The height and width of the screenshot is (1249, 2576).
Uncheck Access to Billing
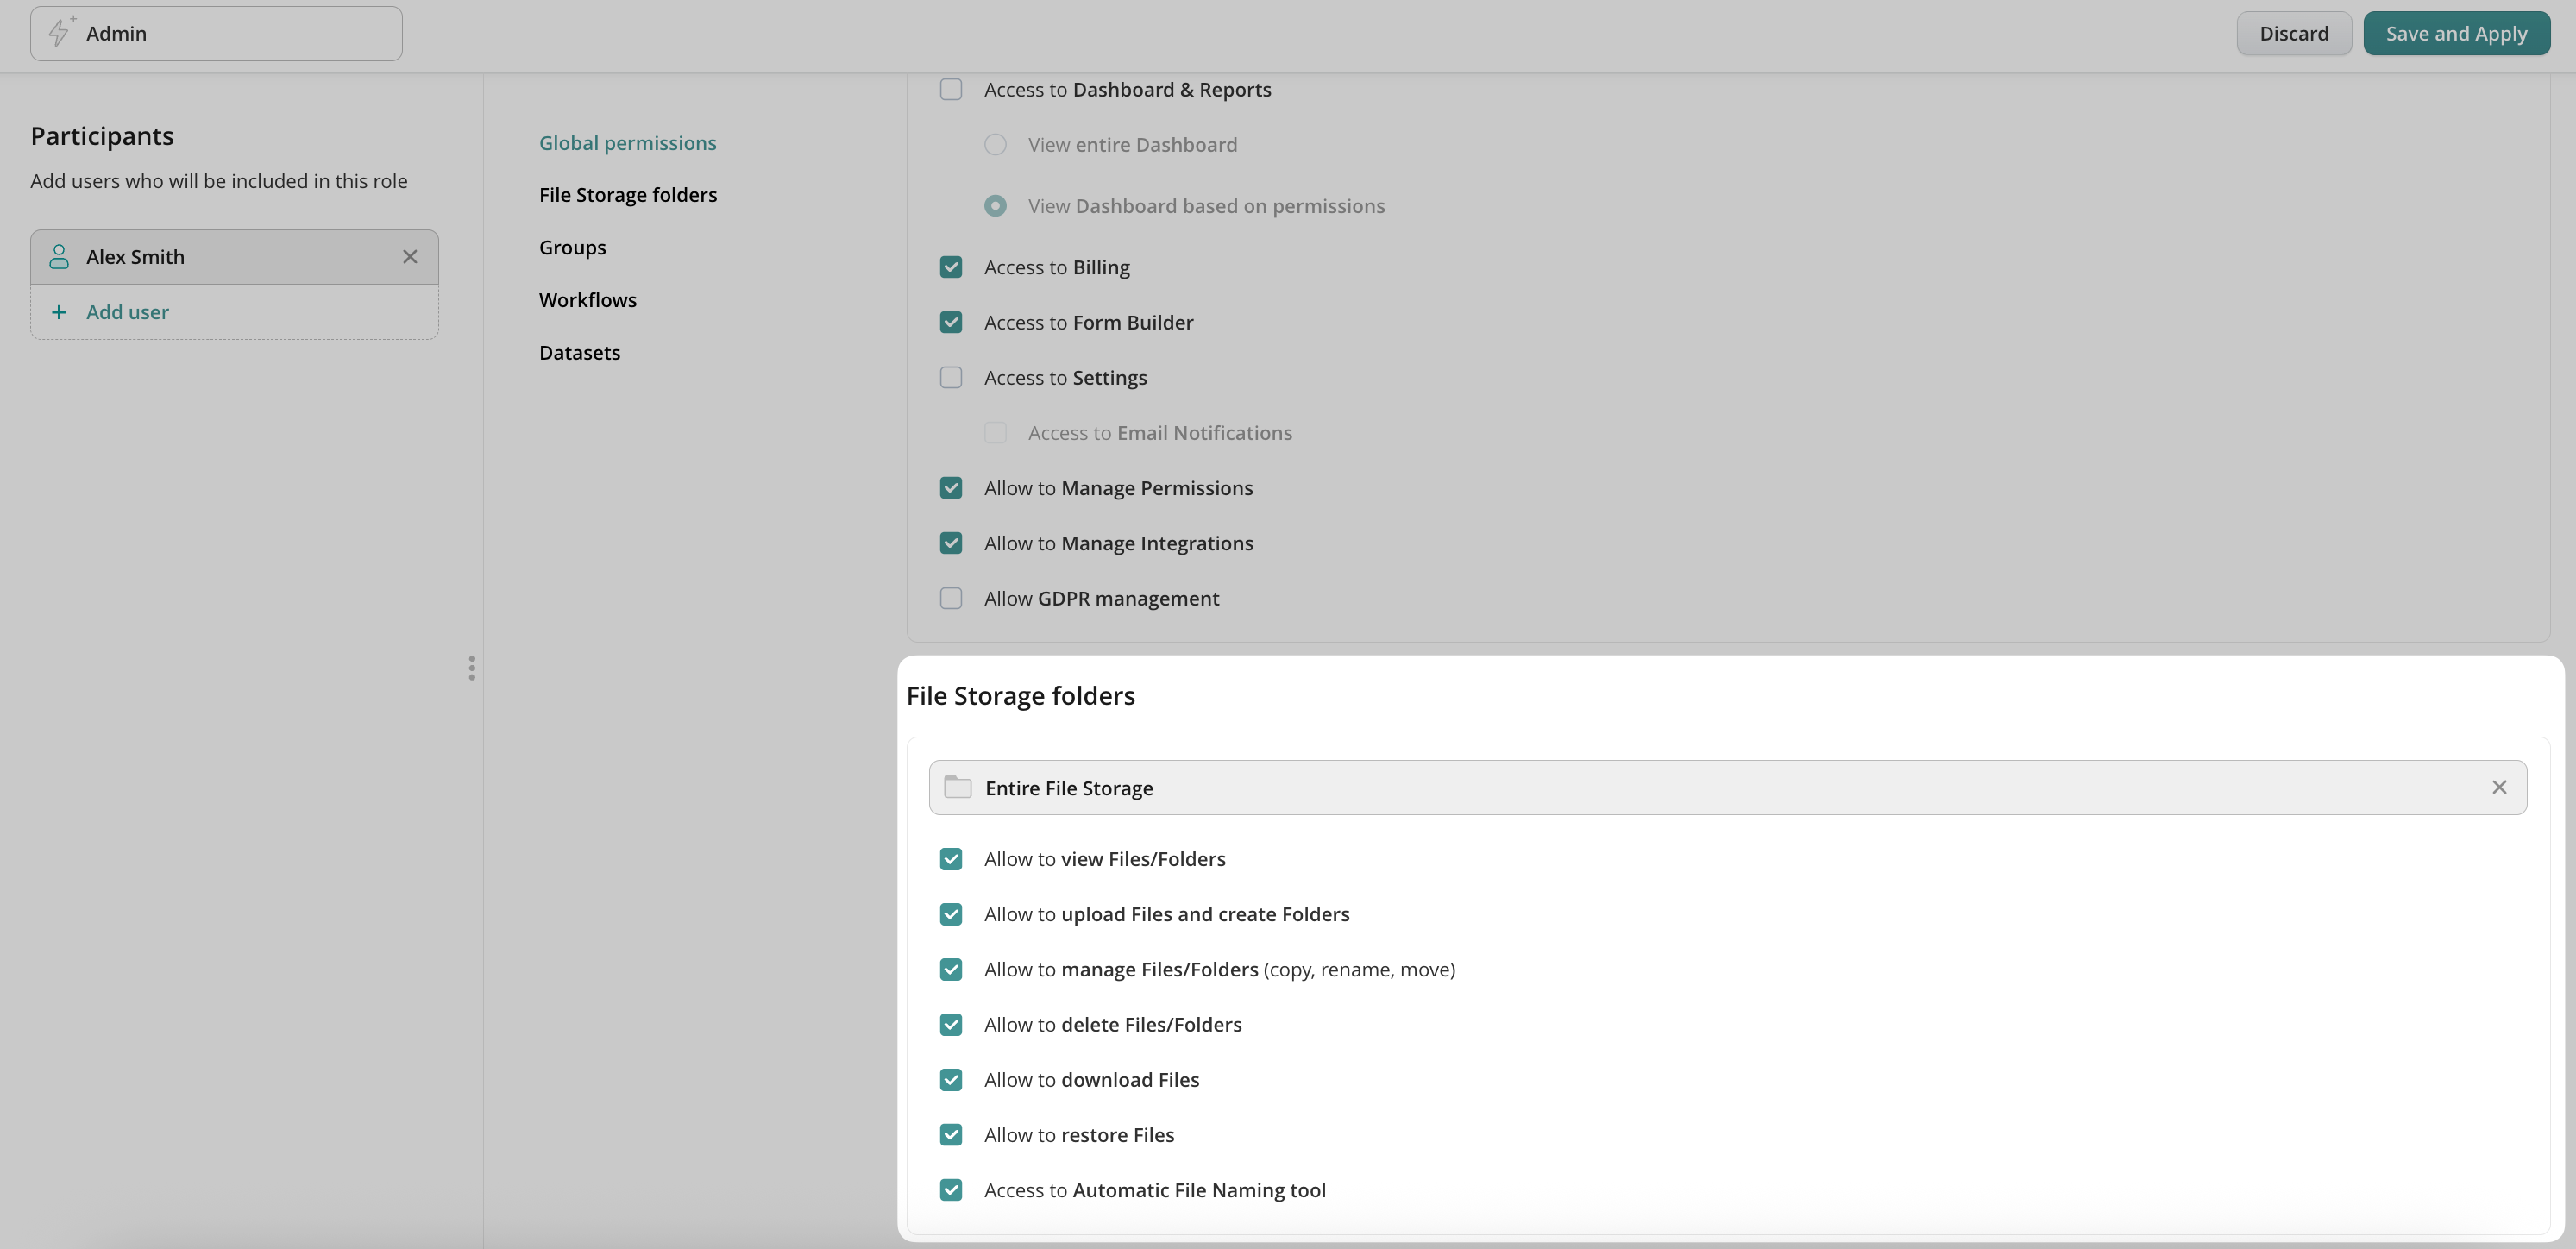pyautogui.click(x=951, y=267)
